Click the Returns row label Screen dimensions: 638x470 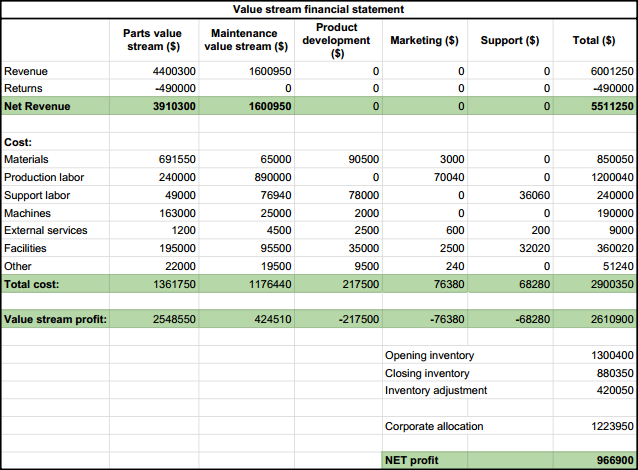25,88
